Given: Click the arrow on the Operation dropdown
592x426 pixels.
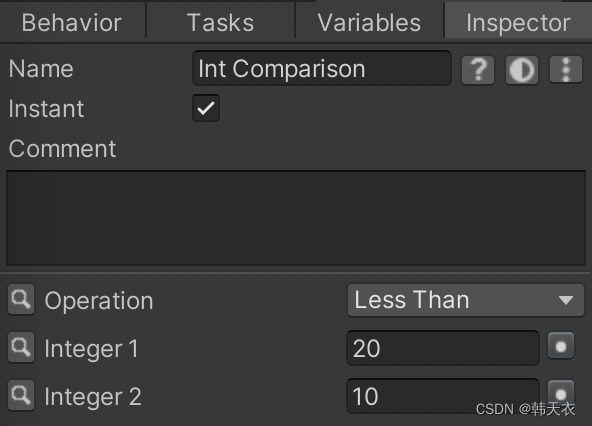Looking at the screenshot, I should coord(566,300).
